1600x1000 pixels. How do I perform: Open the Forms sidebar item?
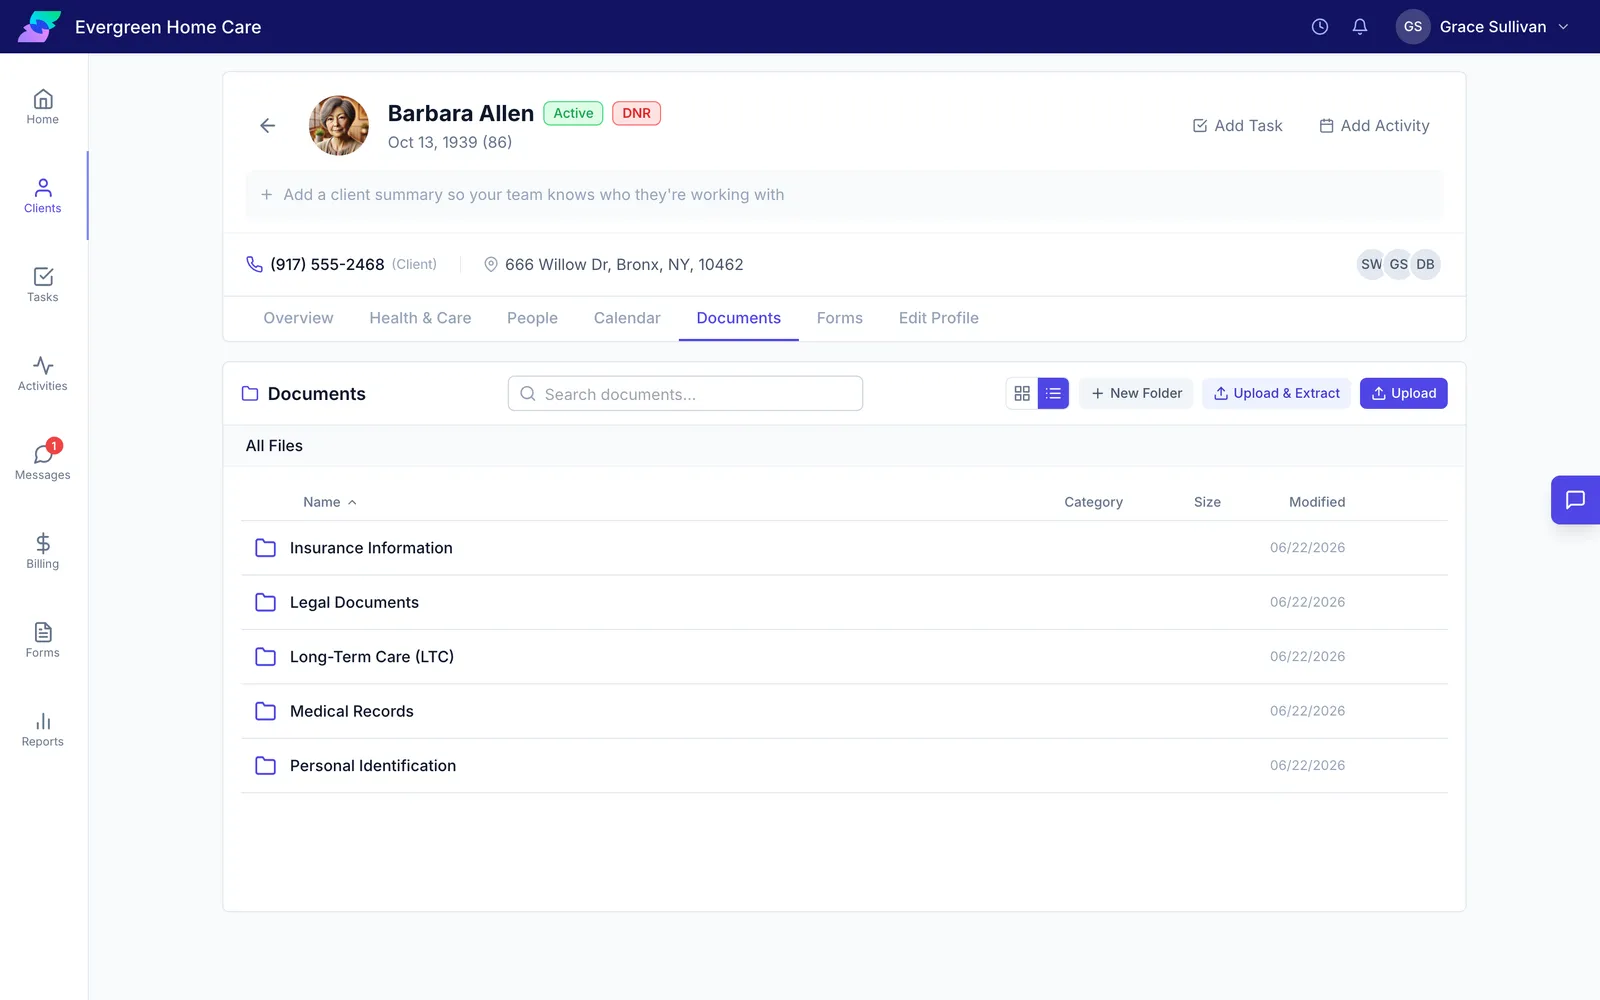[x=42, y=641]
